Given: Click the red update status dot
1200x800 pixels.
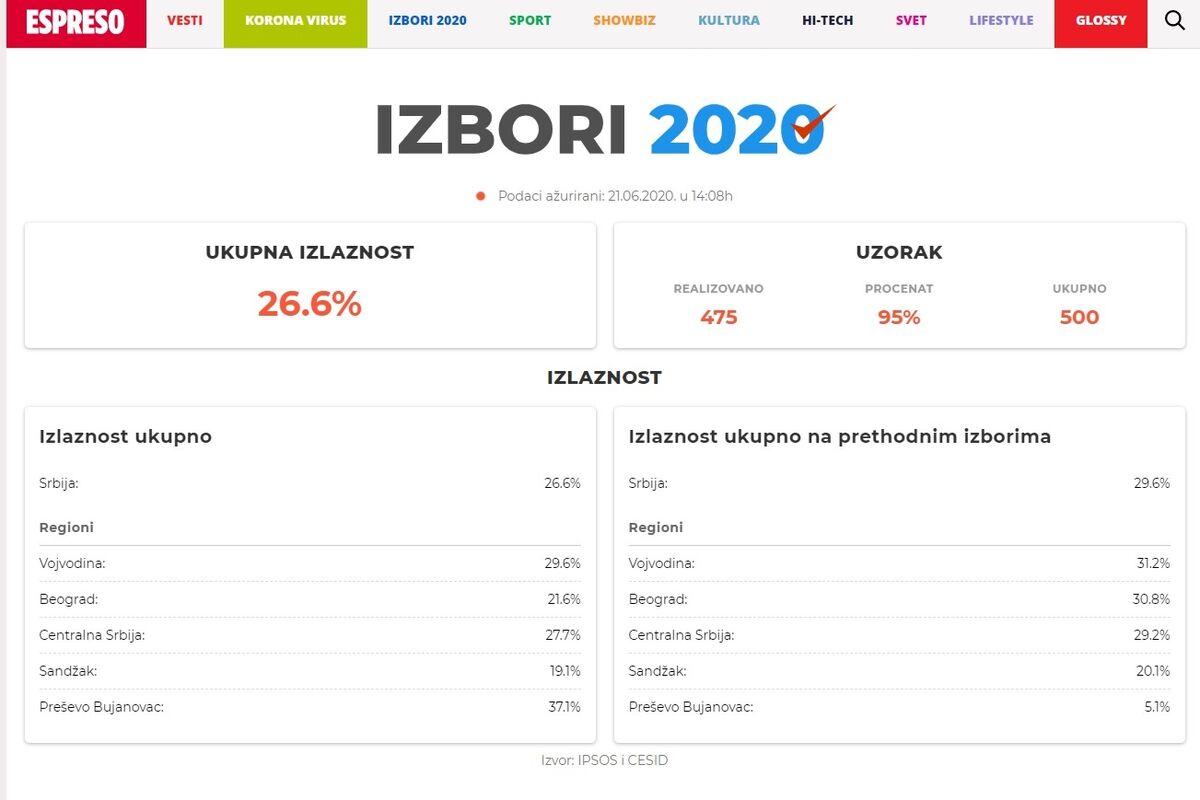Looking at the screenshot, I should point(481,196).
